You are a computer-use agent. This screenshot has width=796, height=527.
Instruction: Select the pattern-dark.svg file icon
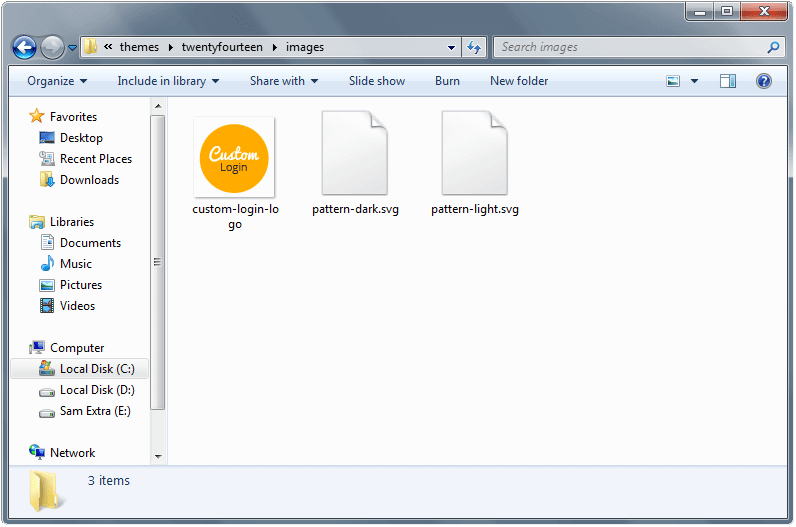354,153
